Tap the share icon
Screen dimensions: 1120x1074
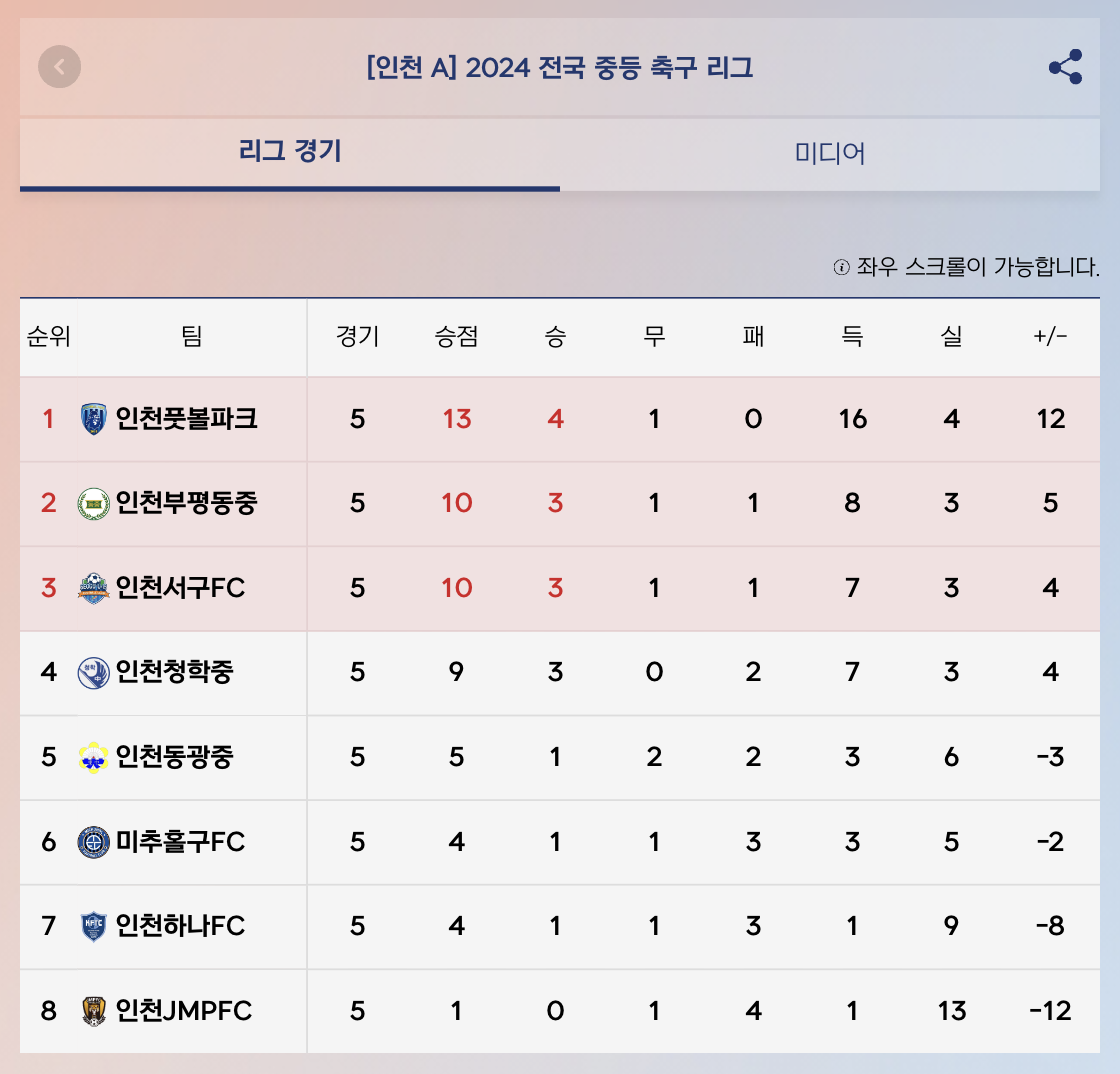(1065, 67)
